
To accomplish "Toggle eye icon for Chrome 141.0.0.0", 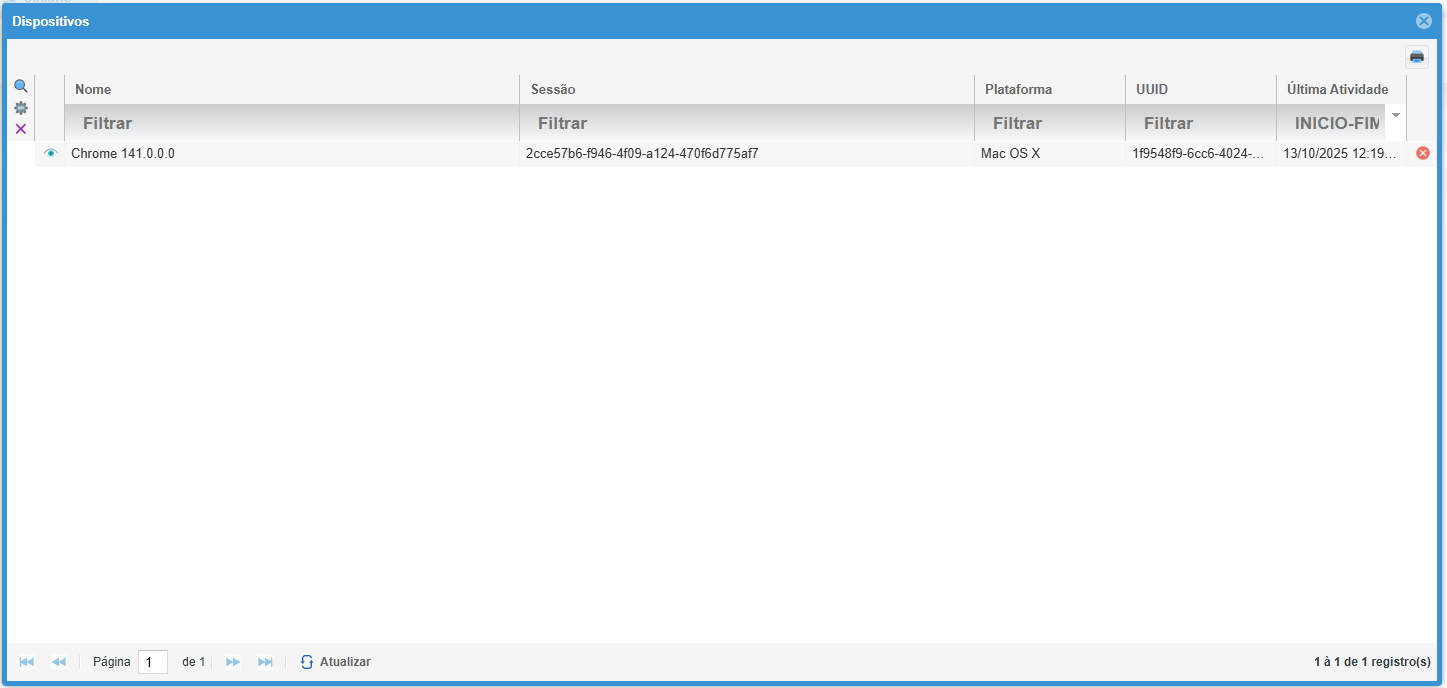I will pos(51,153).
